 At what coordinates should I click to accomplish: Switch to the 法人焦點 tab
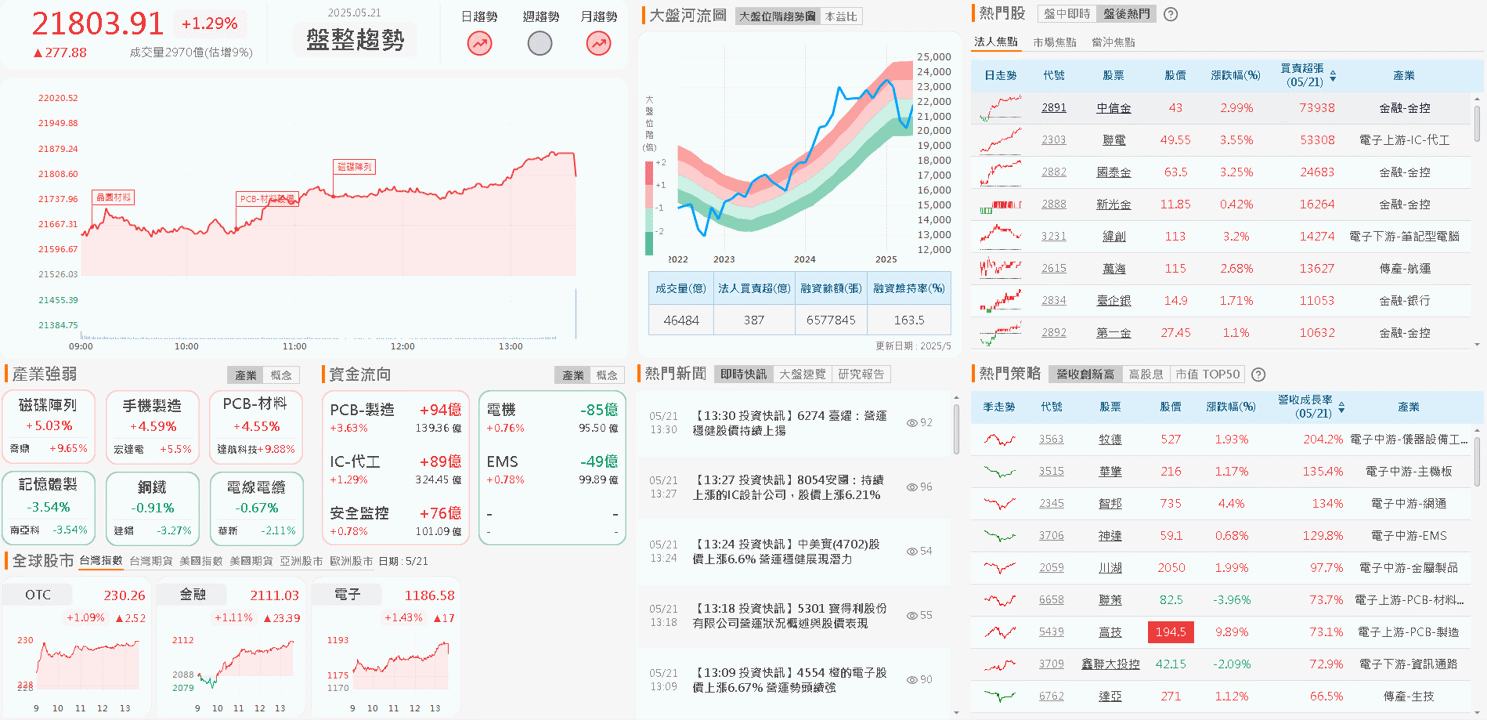tap(996, 42)
